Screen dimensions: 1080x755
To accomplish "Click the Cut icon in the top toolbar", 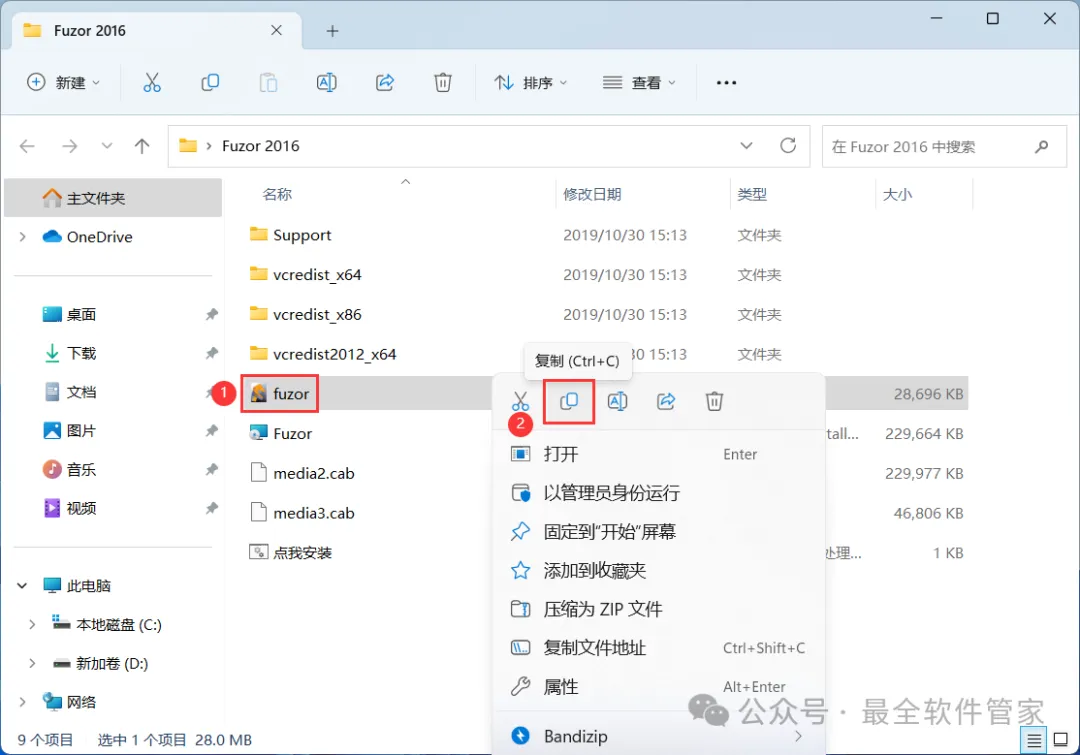I will click(x=152, y=83).
